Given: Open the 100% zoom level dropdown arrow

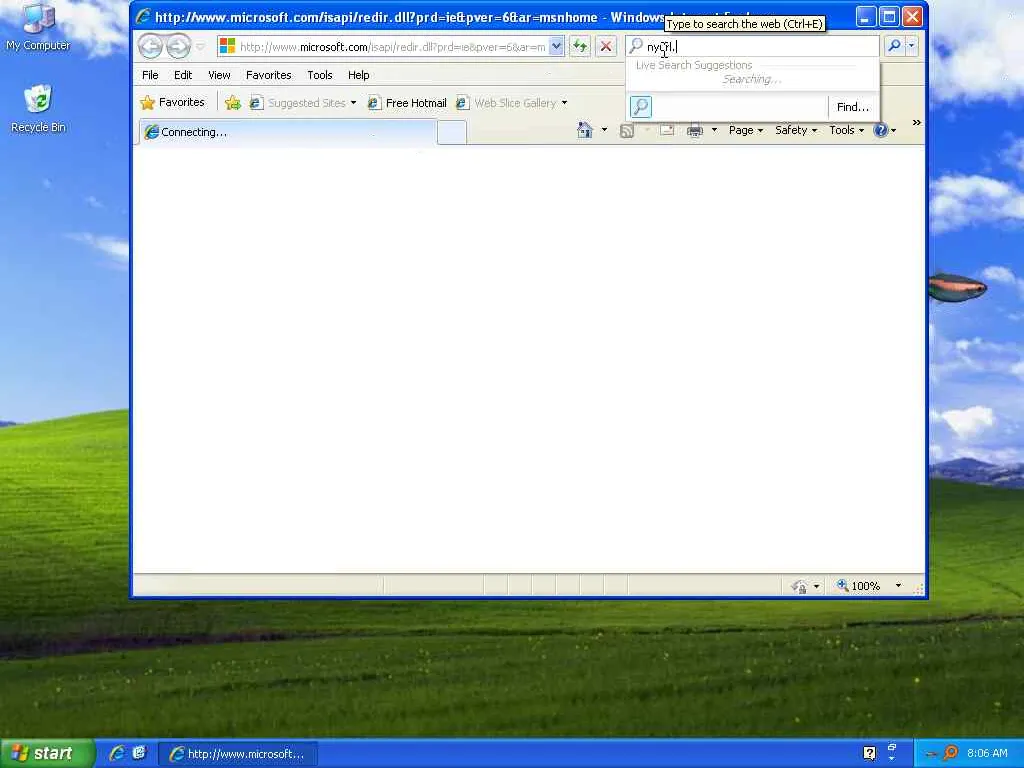Looking at the screenshot, I should click(x=898, y=586).
